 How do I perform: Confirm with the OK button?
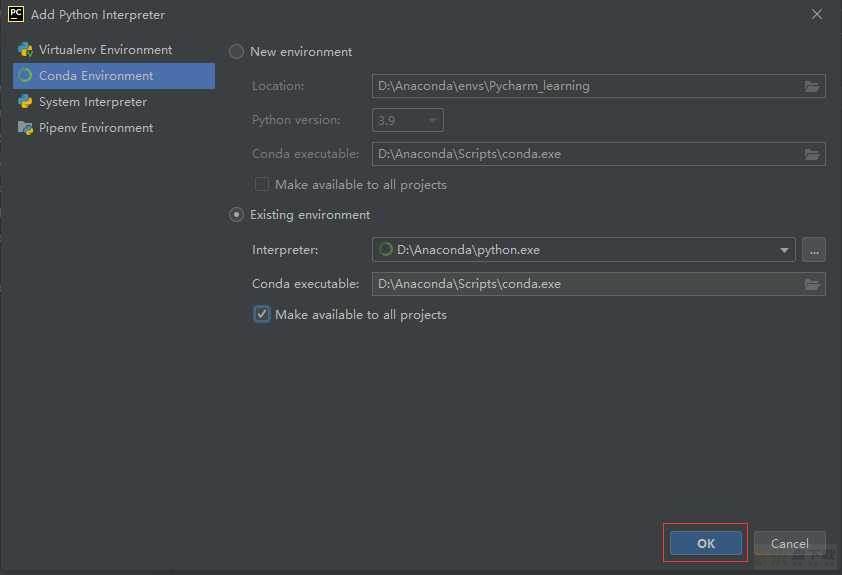pos(706,543)
